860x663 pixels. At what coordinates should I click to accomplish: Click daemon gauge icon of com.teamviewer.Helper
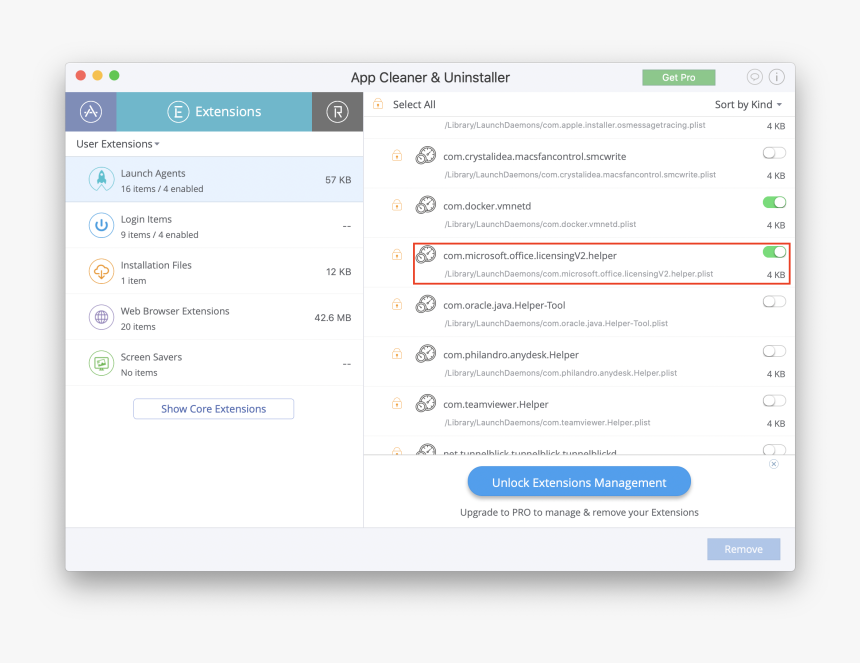426,403
